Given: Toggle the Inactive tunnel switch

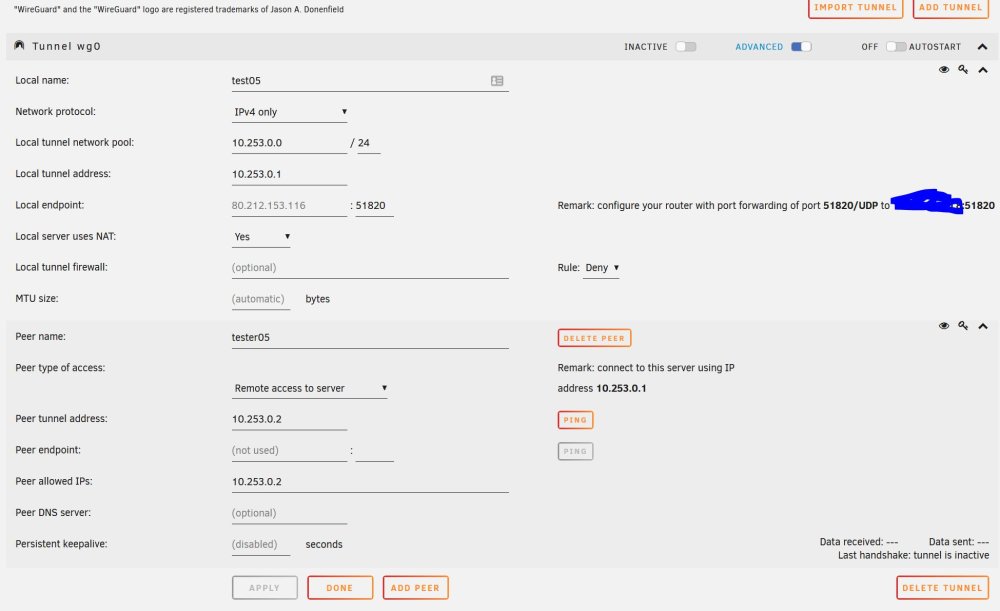Looking at the screenshot, I should click(x=686, y=47).
